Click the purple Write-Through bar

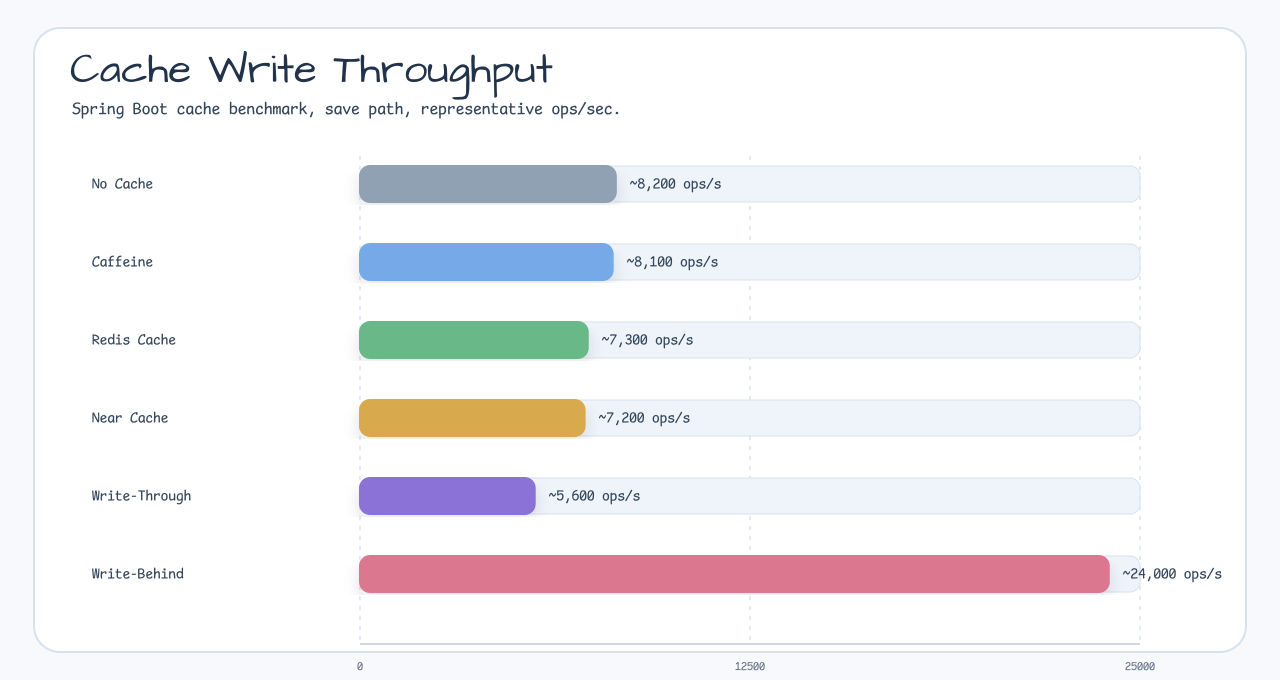tap(447, 496)
